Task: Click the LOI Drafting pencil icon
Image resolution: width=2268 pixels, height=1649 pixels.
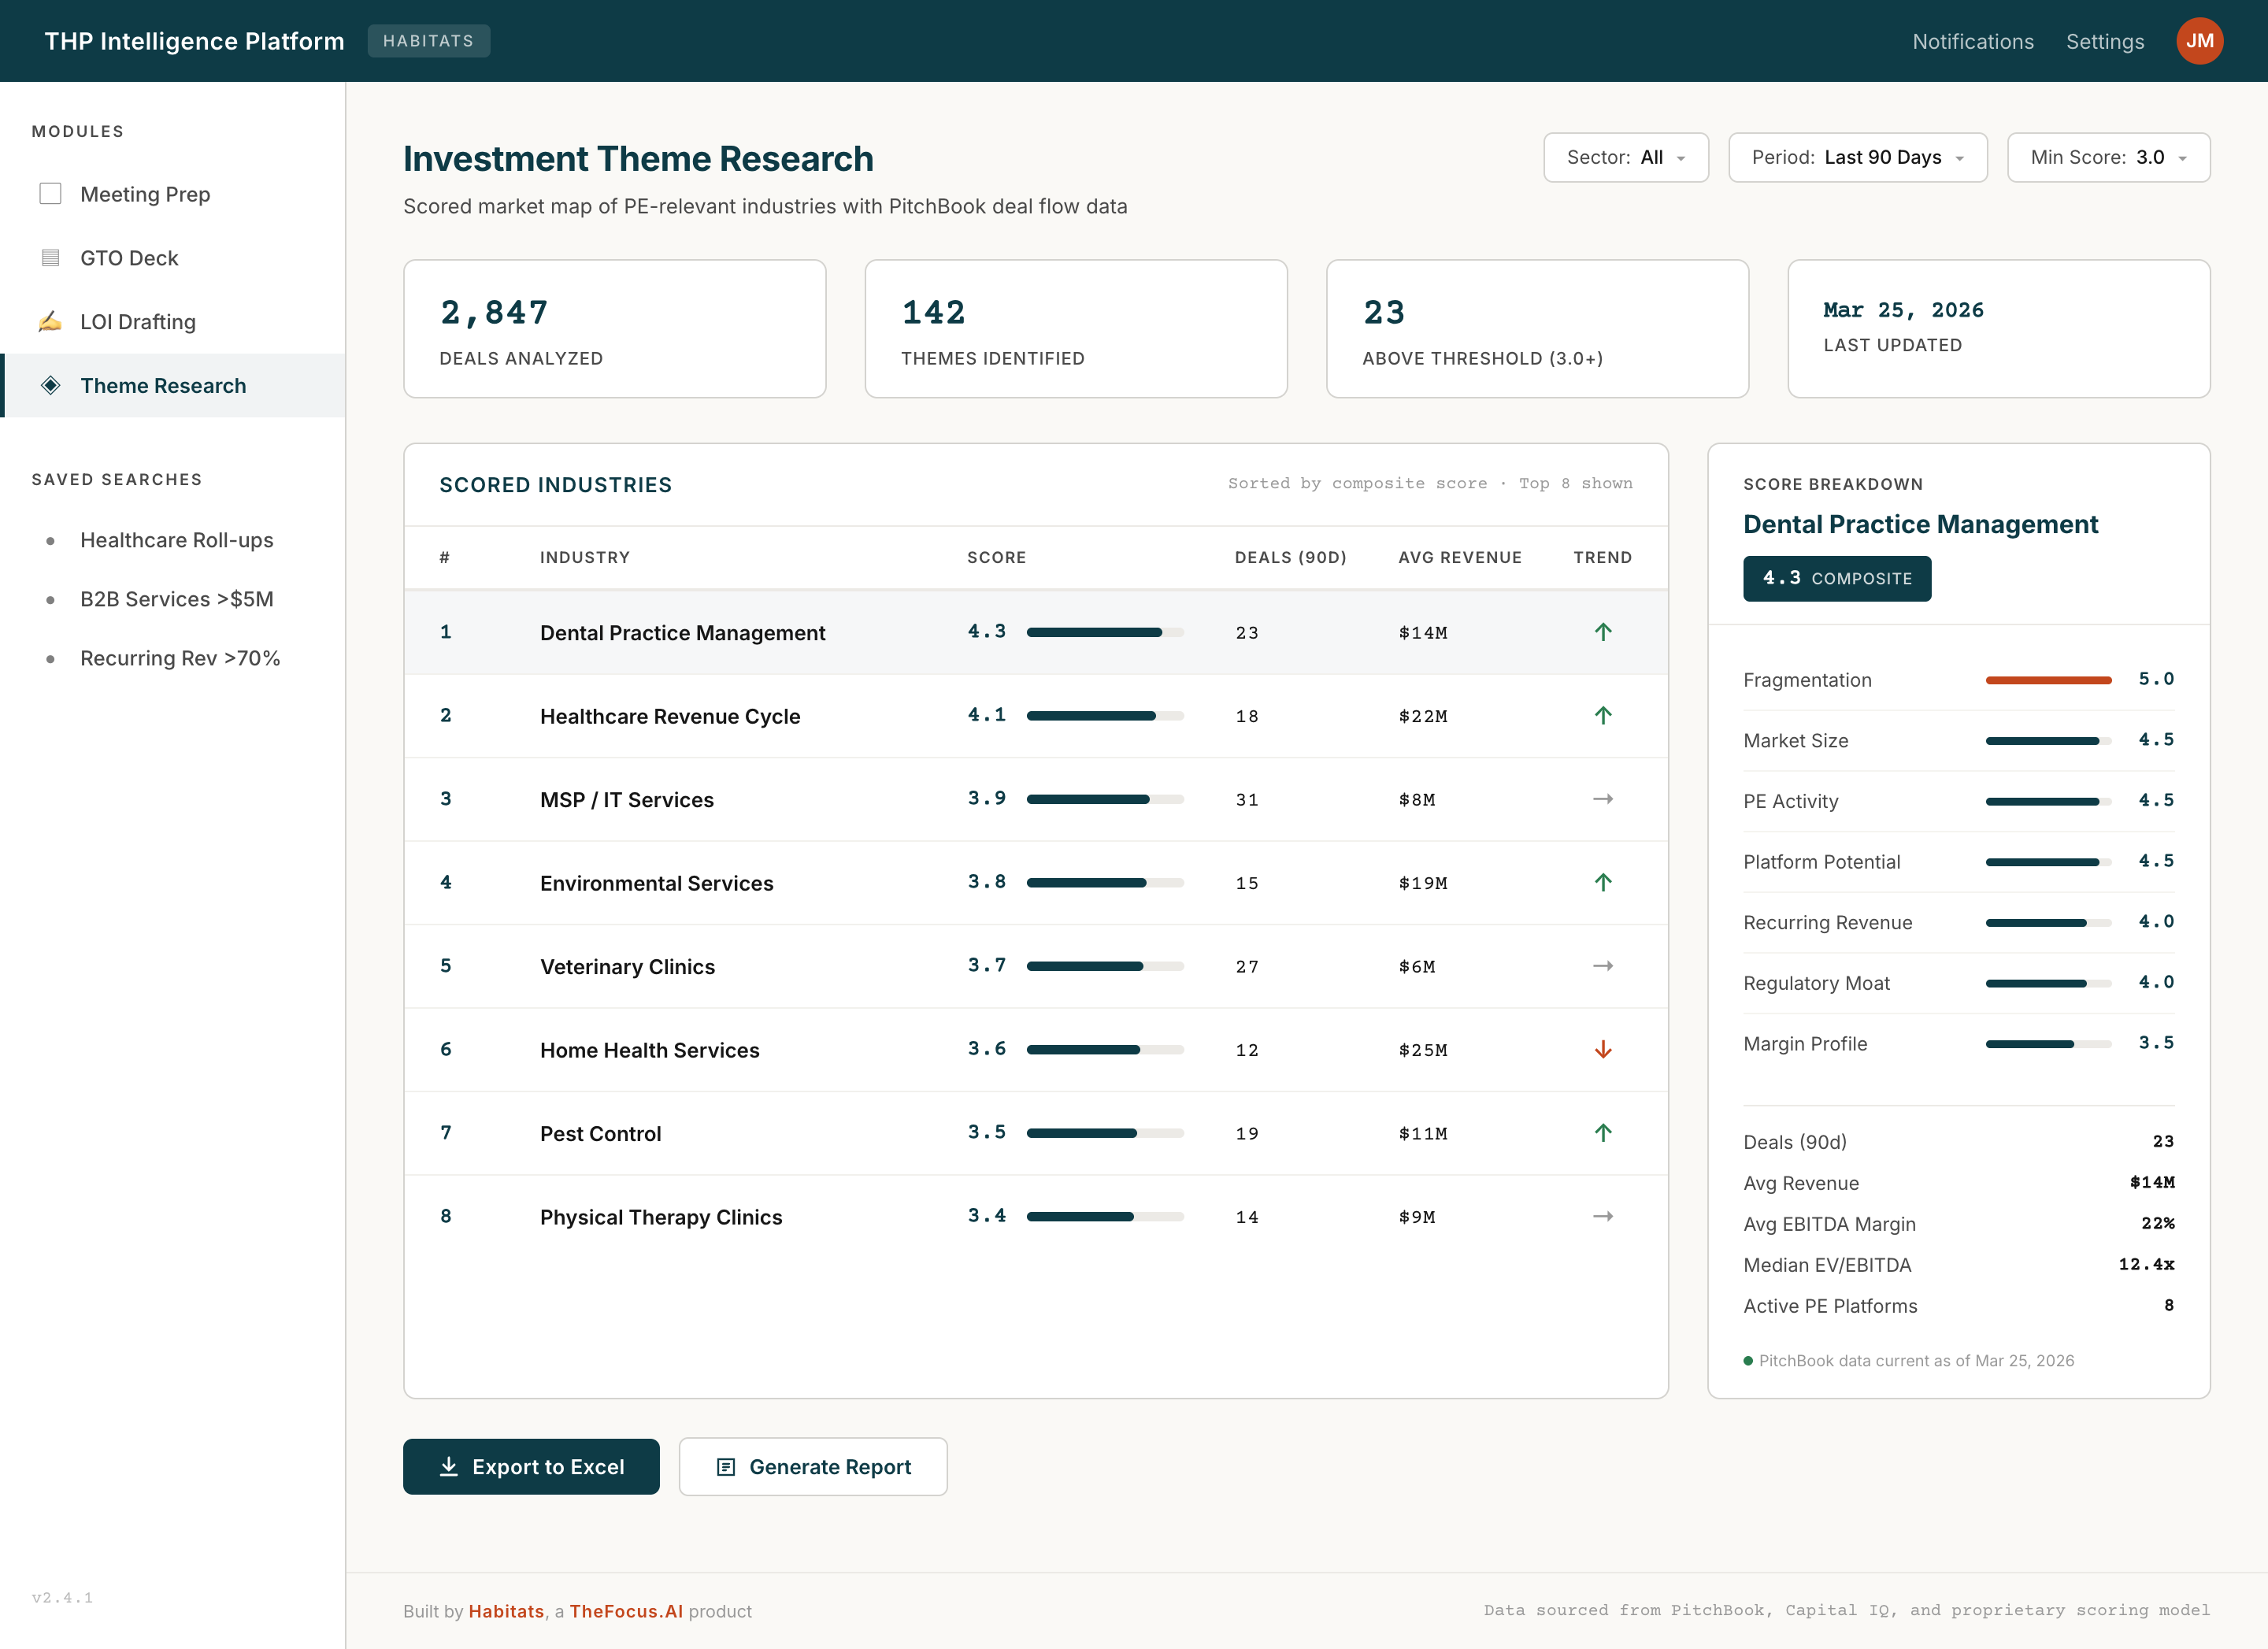Action: coord(50,321)
